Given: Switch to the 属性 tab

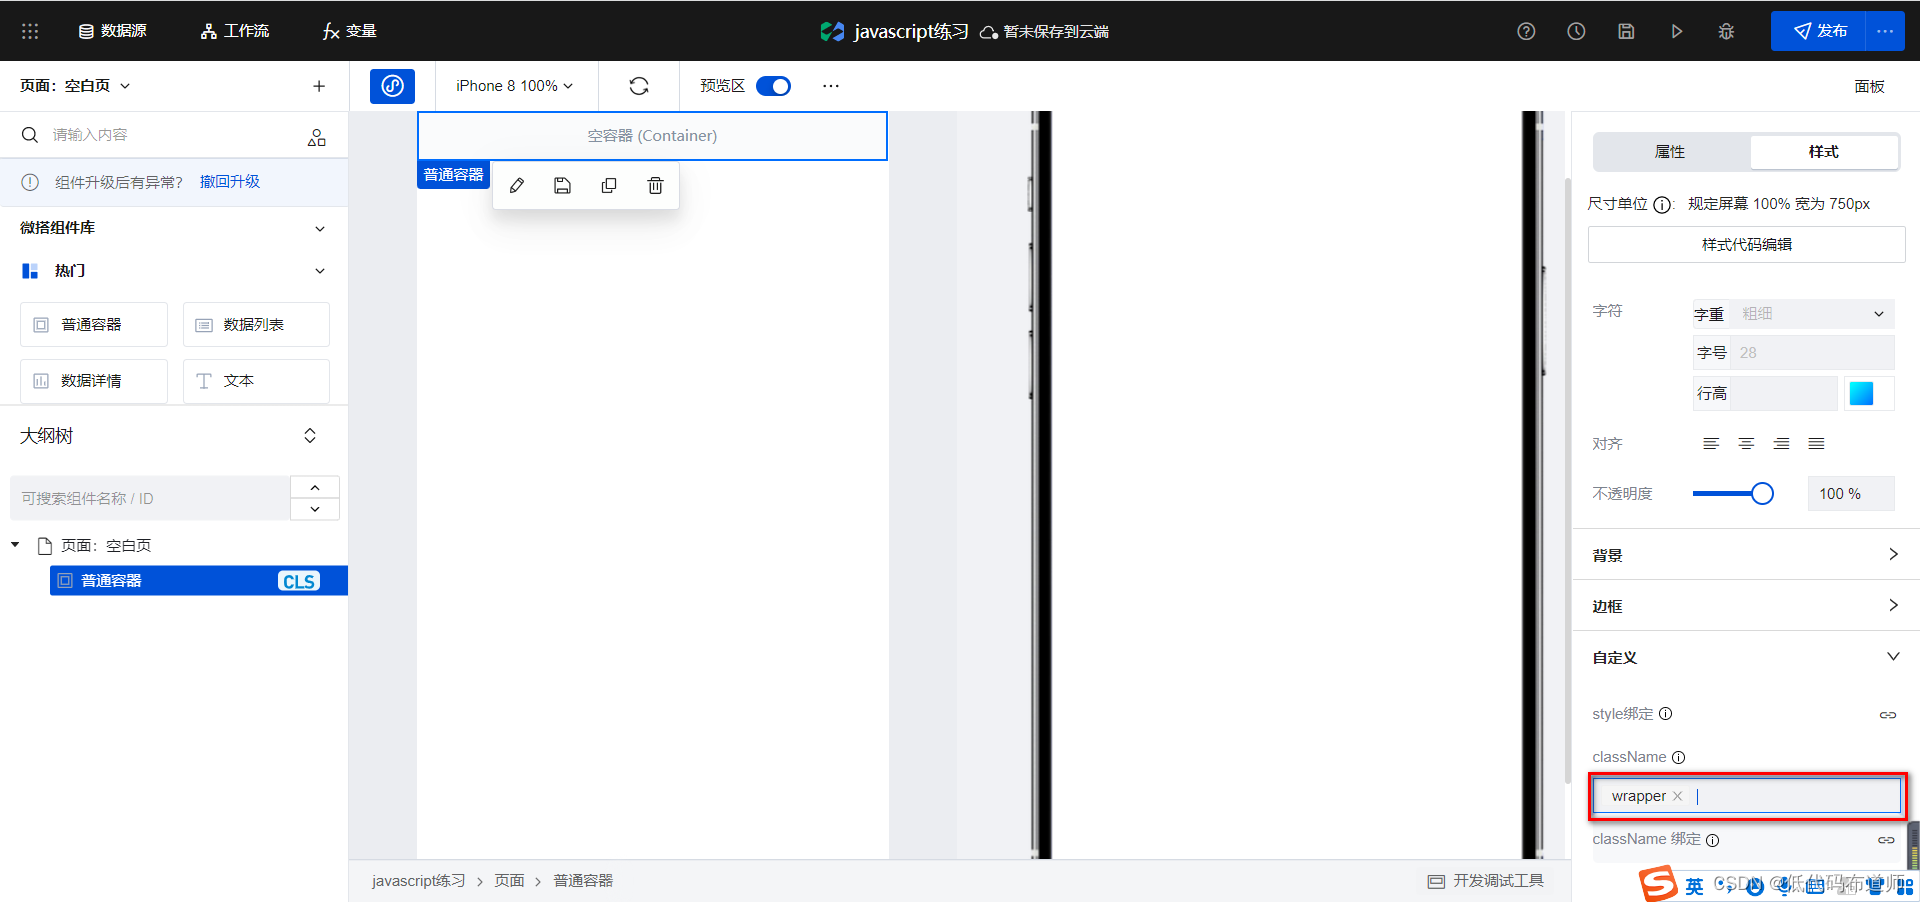Looking at the screenshot, I should pos(1670,152).
